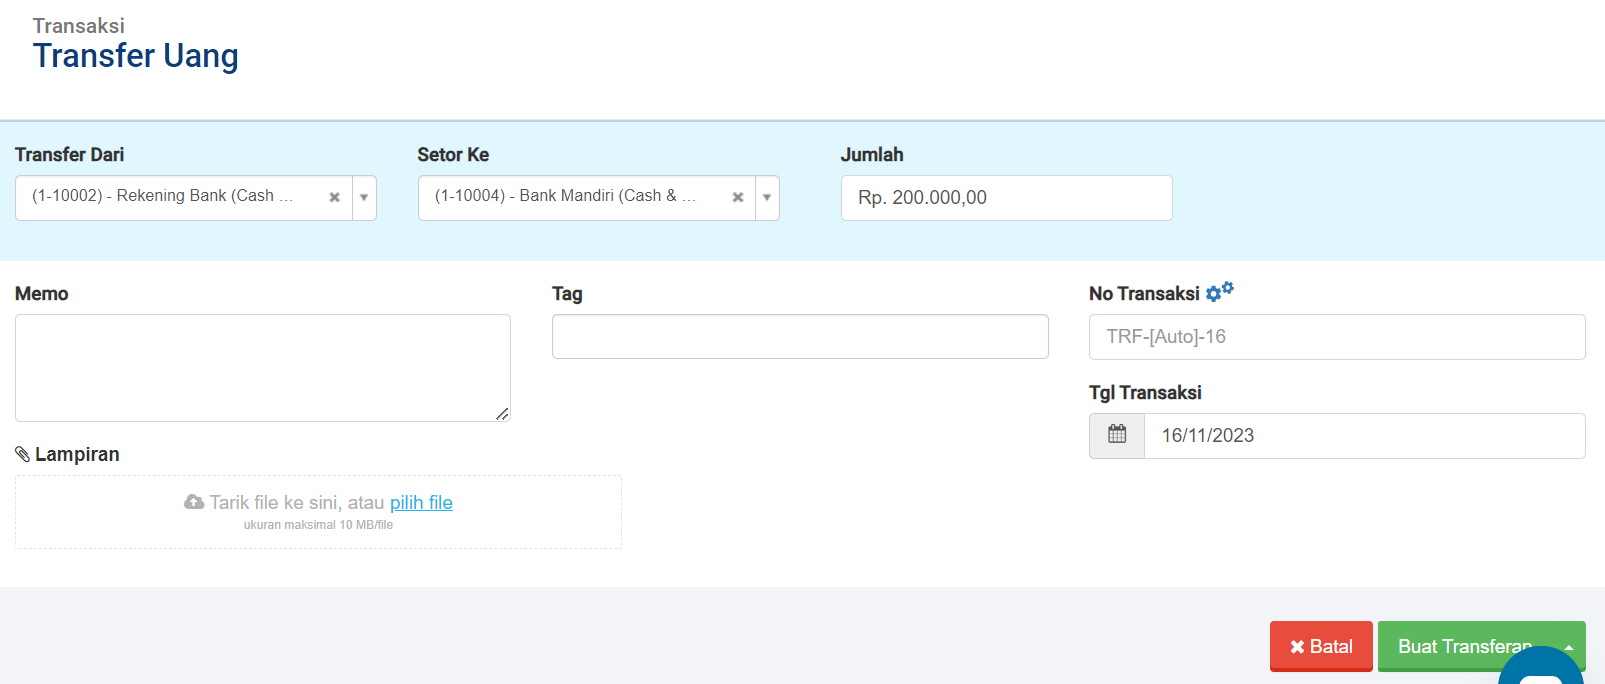Screen dimensions: 1605x684
Task: Expand the Buat Transferan caret options
Action: pos(1569,647)
